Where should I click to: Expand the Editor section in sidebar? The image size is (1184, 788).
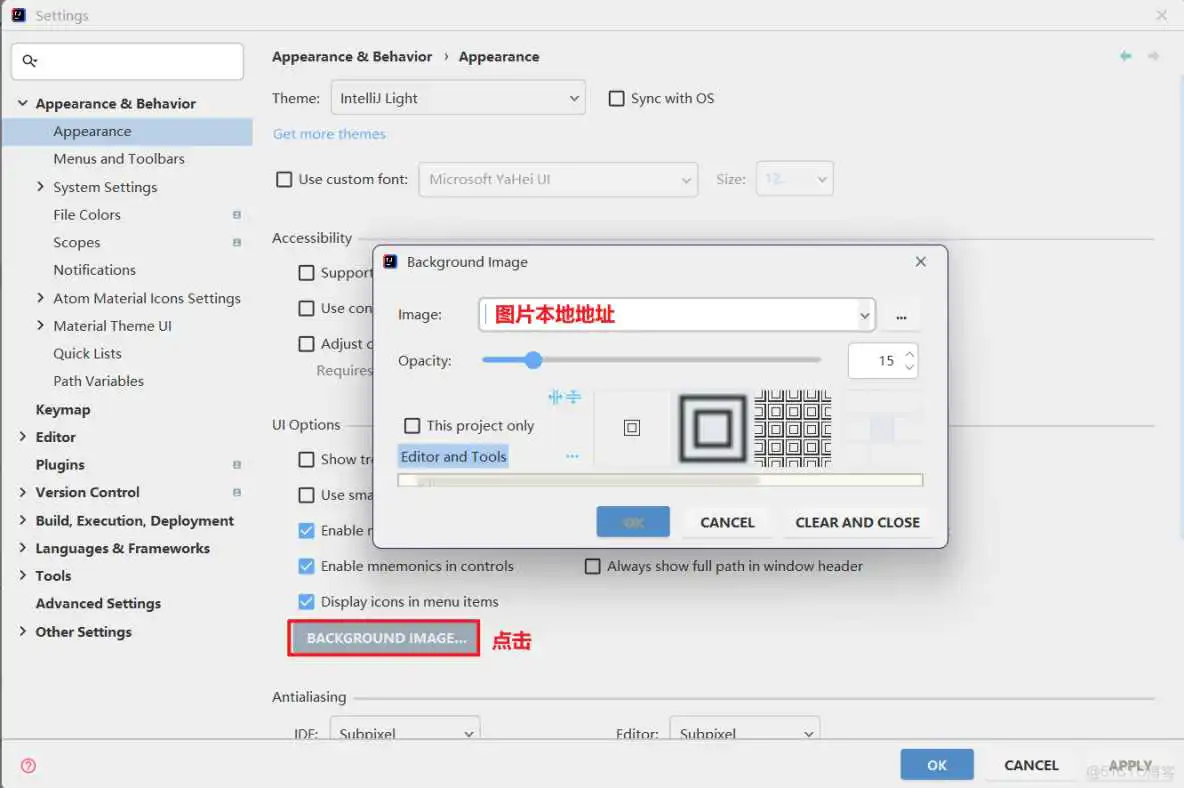[23, 437]
